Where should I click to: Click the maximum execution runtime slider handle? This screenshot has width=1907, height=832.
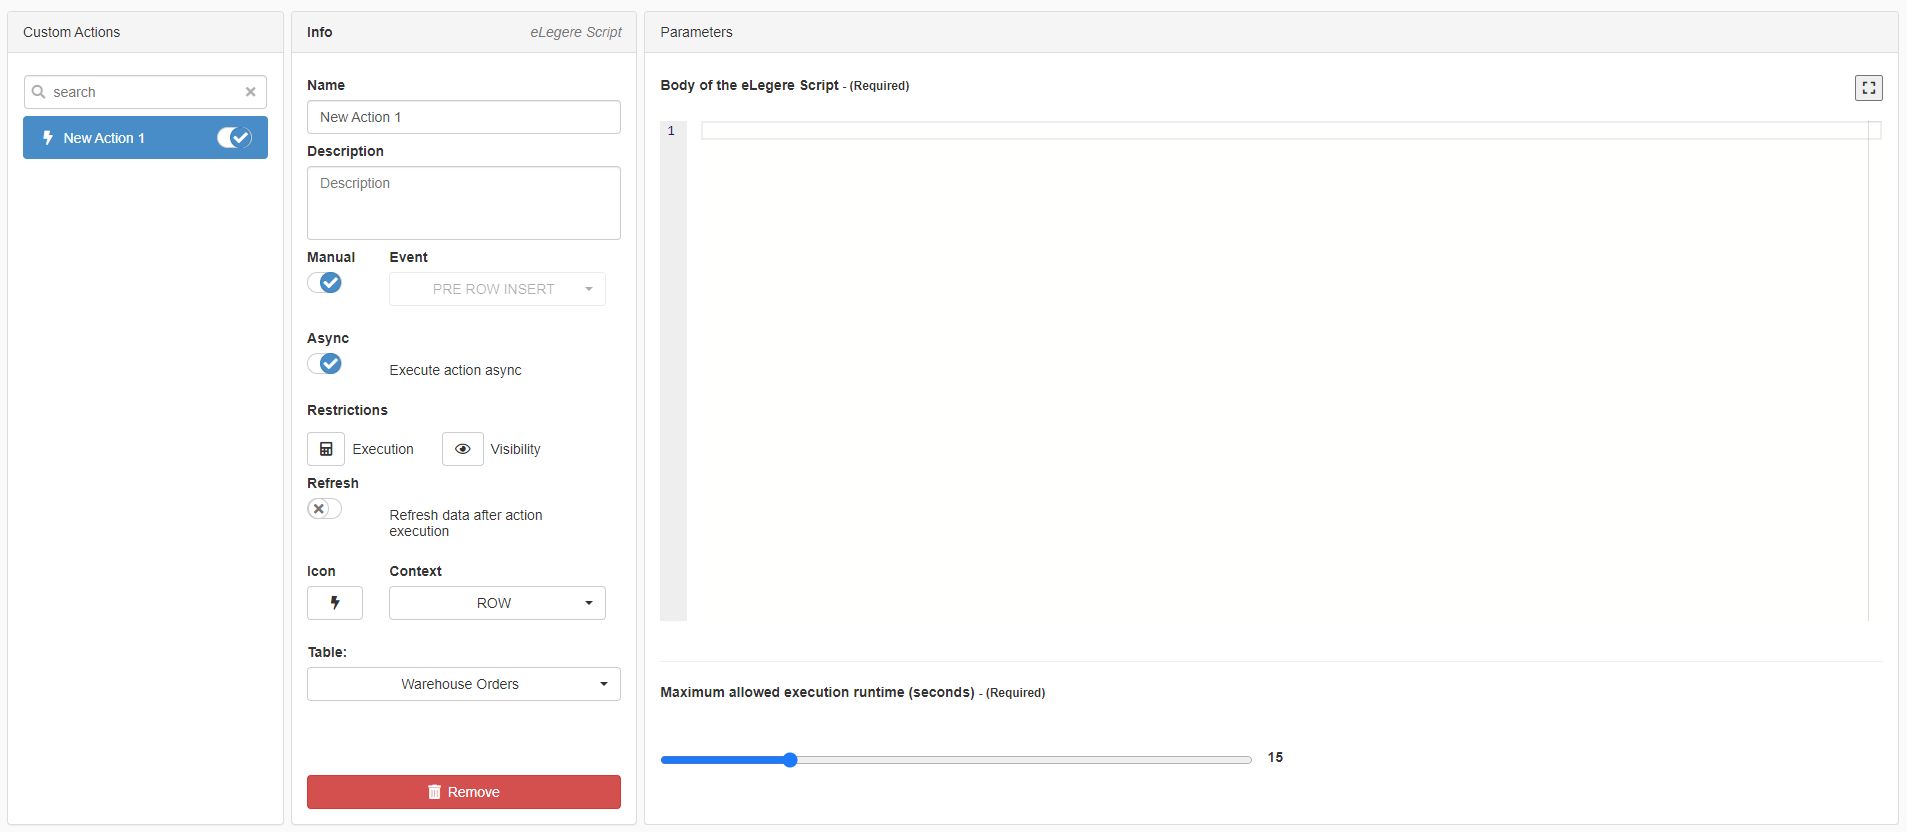coord(790,760)
